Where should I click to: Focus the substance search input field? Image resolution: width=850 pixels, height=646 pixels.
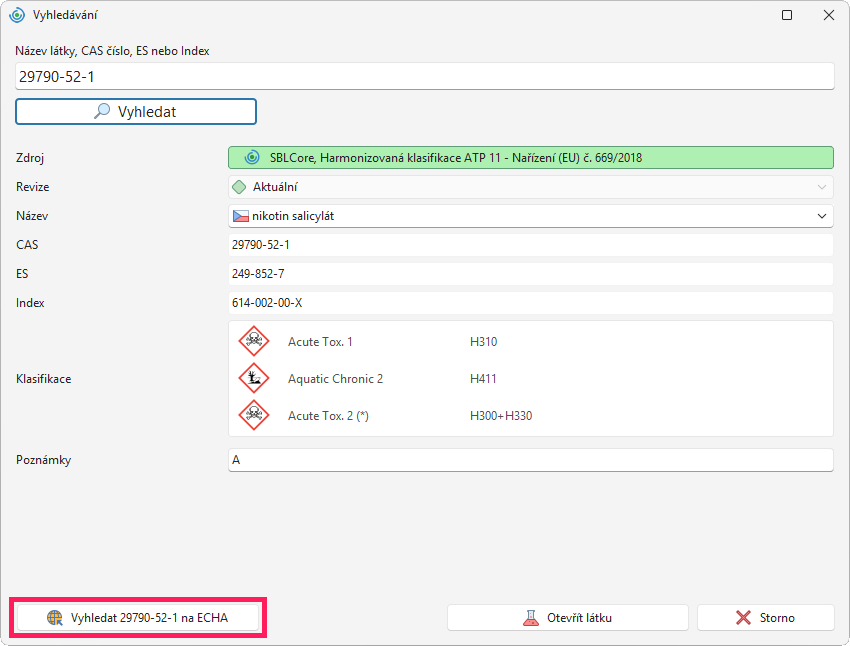pyautogui.click(x=424, y=76)
